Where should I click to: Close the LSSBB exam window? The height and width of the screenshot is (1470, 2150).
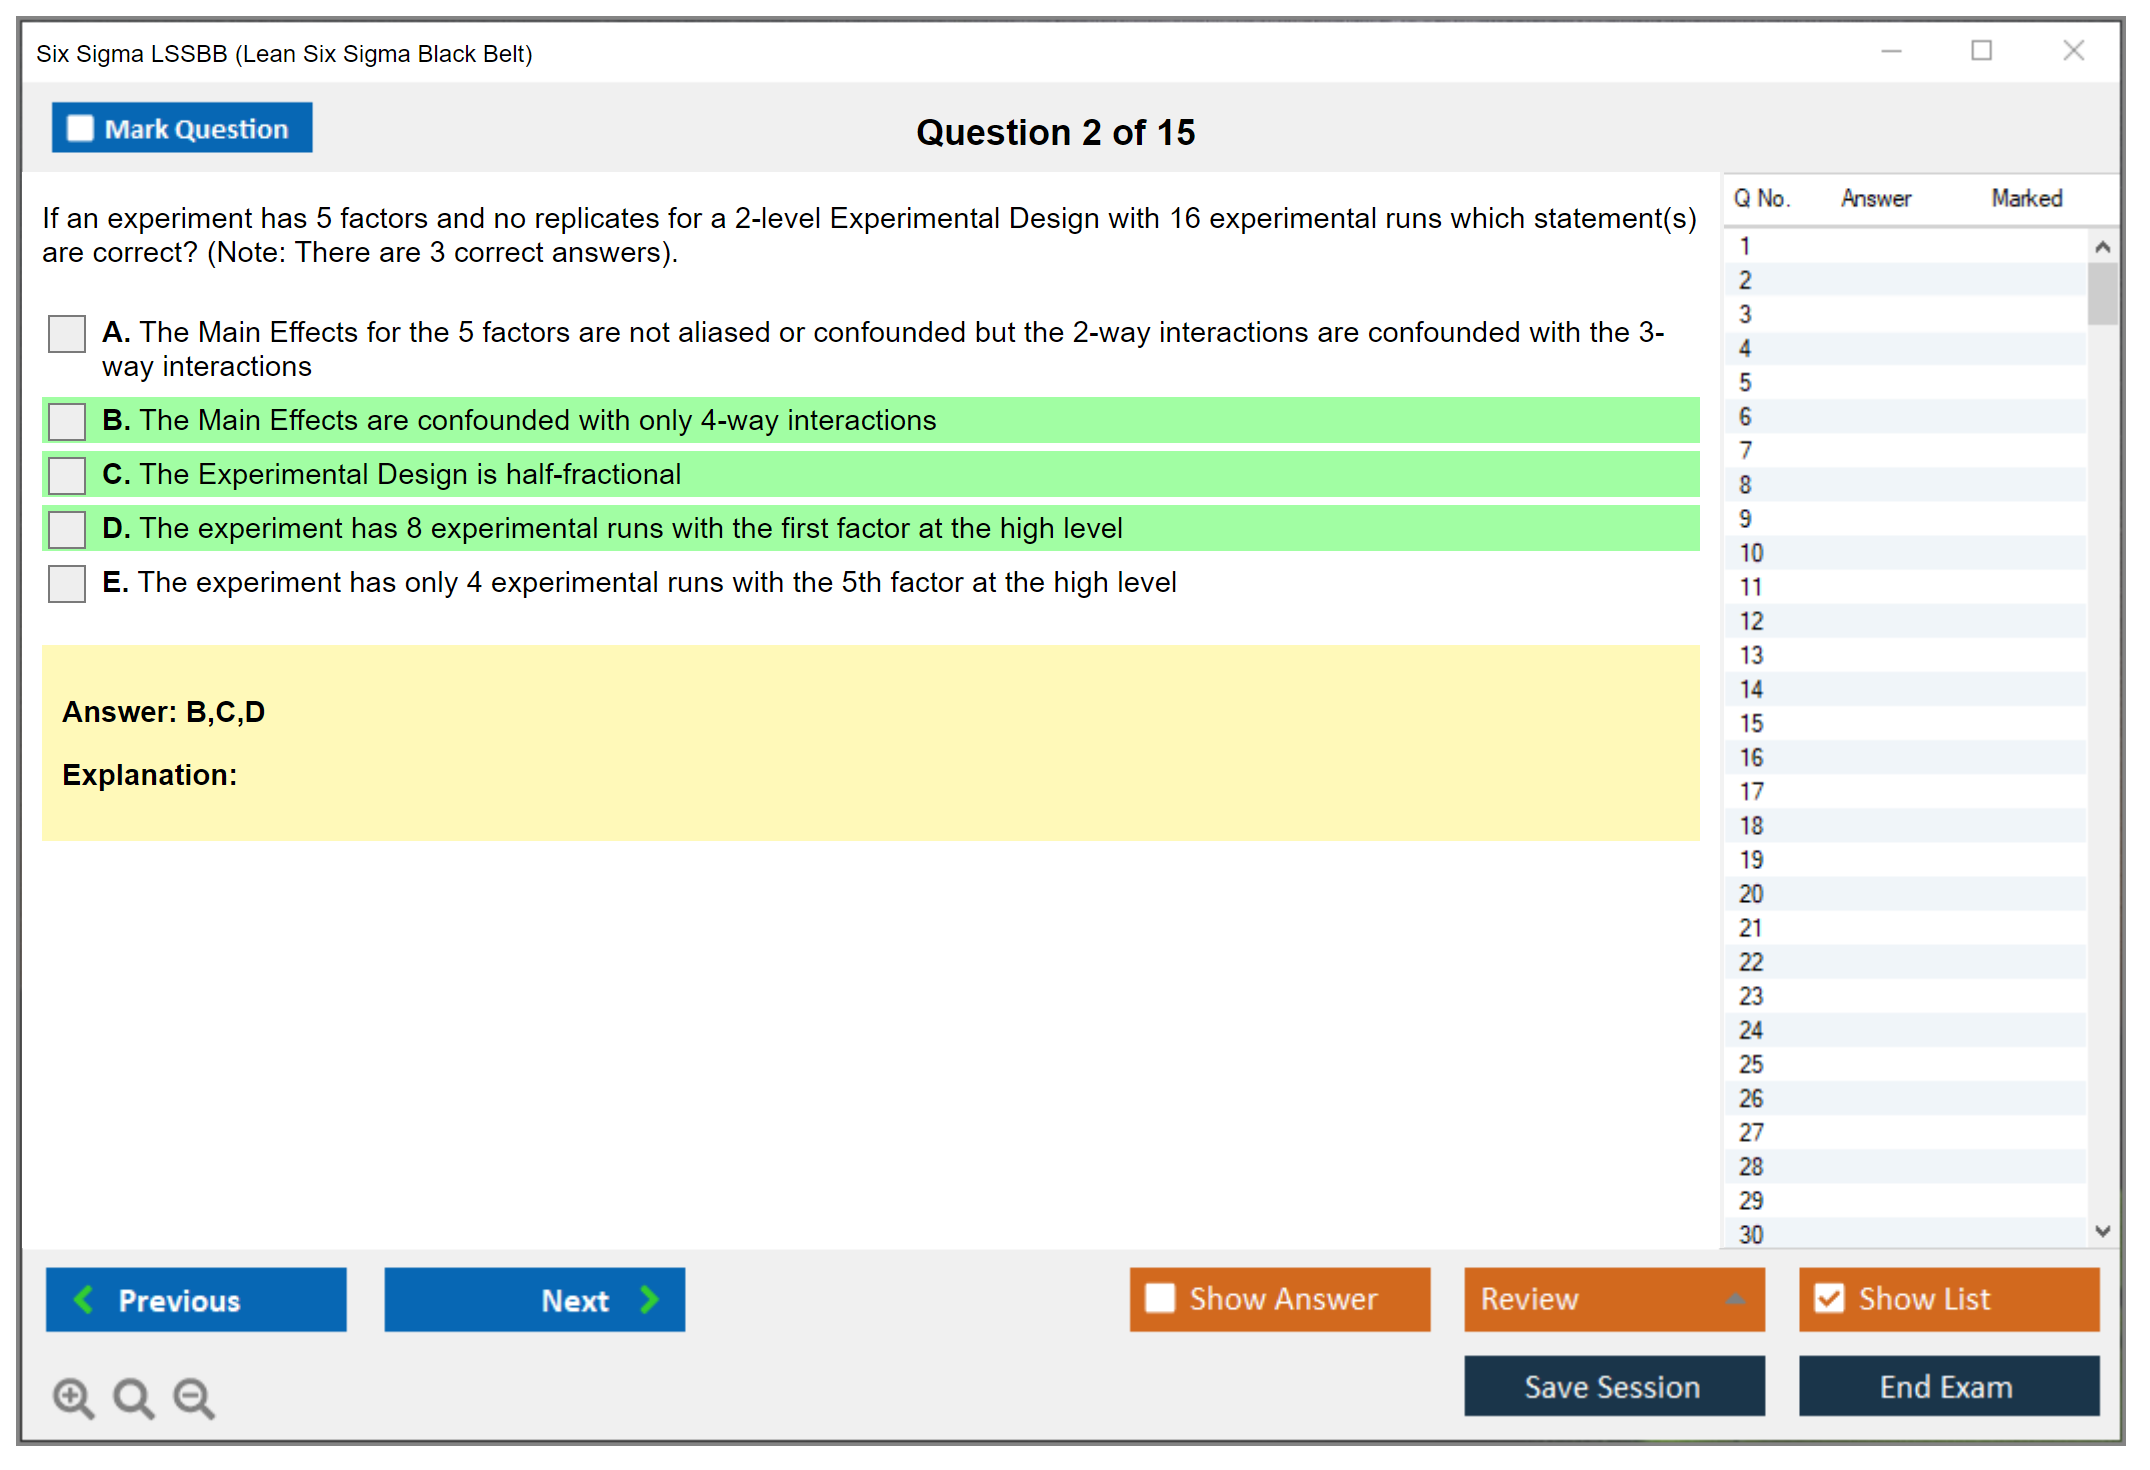pyautogui.click(x=2073, y=51)
